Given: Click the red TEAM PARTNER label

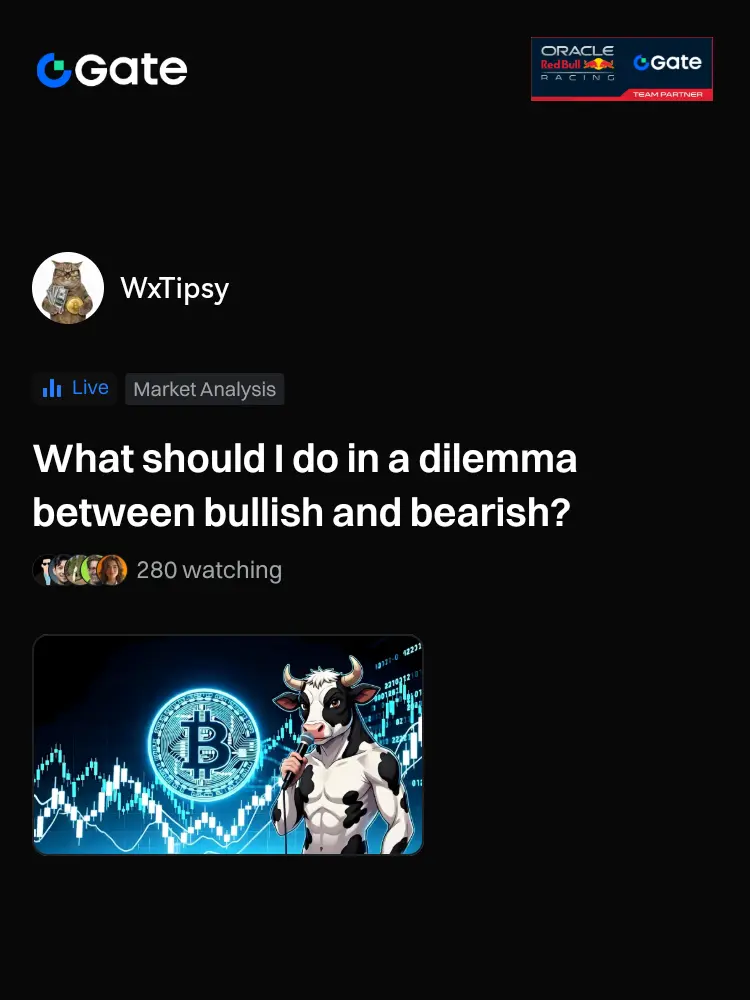Looking at the screenshot, I should [667, 94].
